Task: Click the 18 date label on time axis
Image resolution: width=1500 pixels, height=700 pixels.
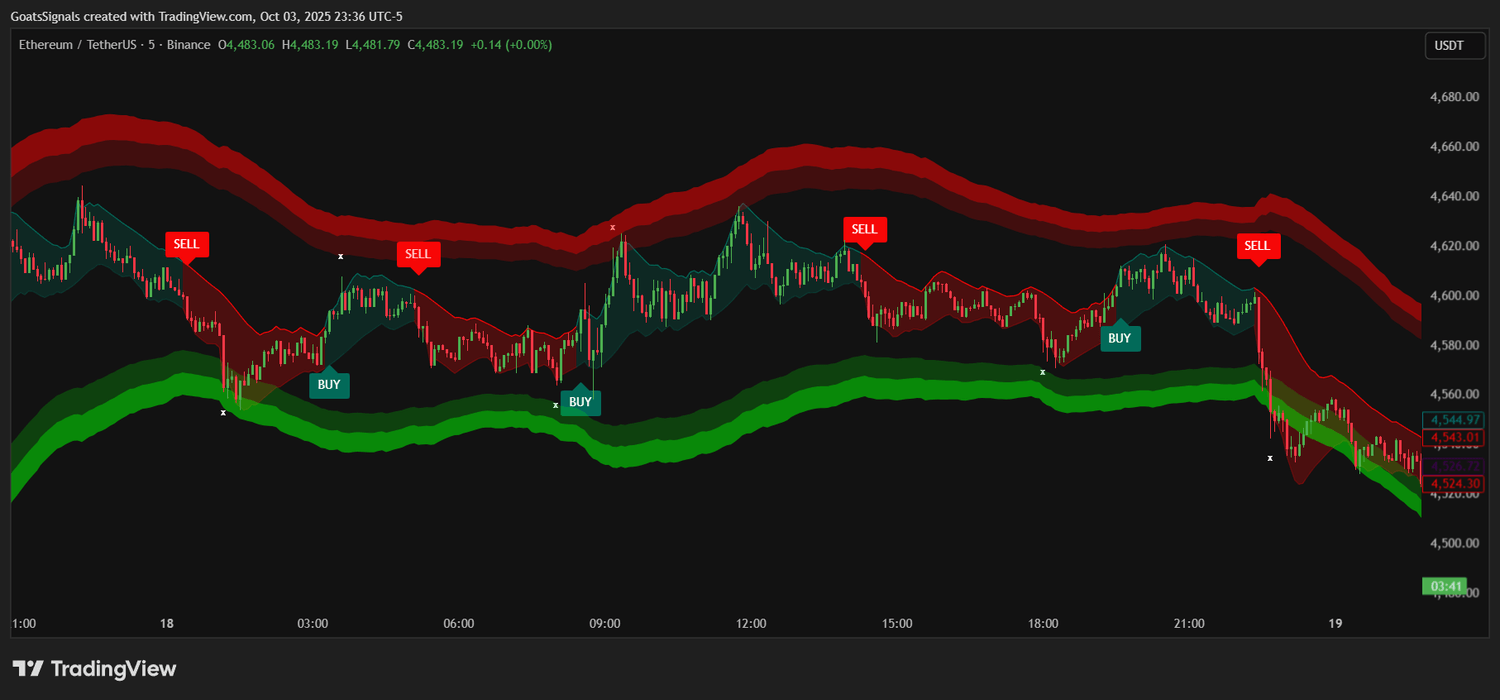Action: pyautogui.click(x=167, y=624)
